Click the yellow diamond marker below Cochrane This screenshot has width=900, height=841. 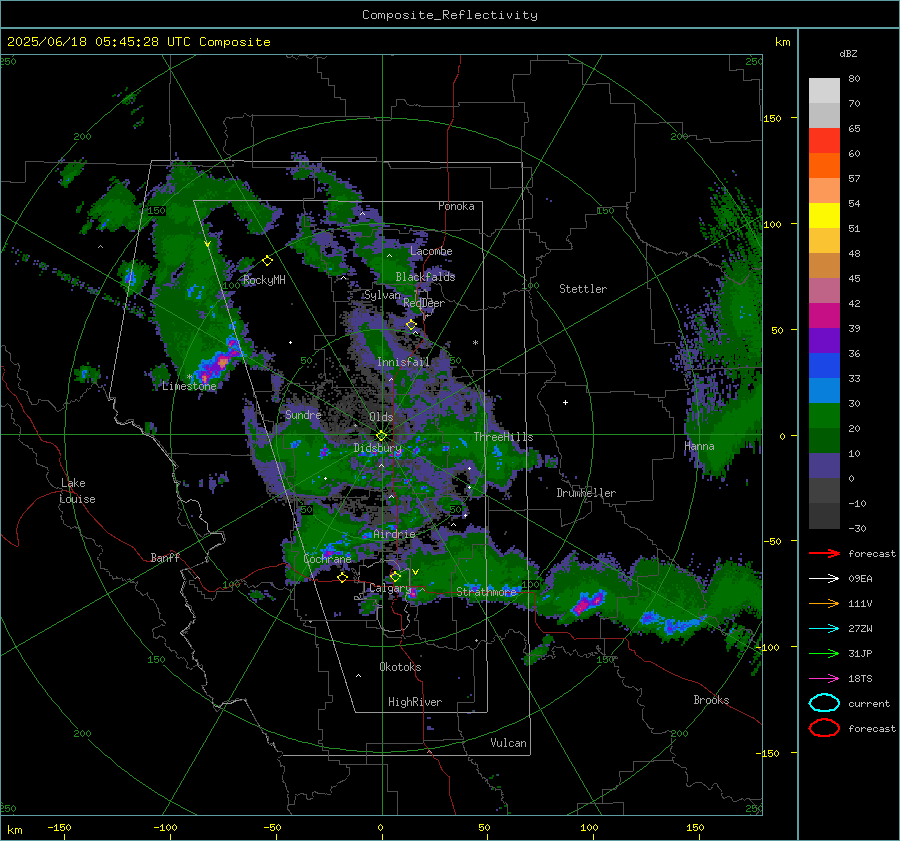coord(342,577)
